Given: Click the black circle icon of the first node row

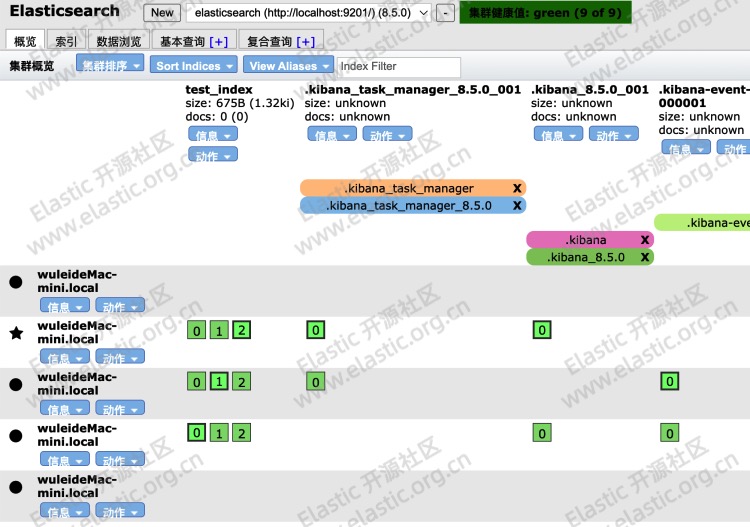Looking at the screenshot, I should (16, 282).
